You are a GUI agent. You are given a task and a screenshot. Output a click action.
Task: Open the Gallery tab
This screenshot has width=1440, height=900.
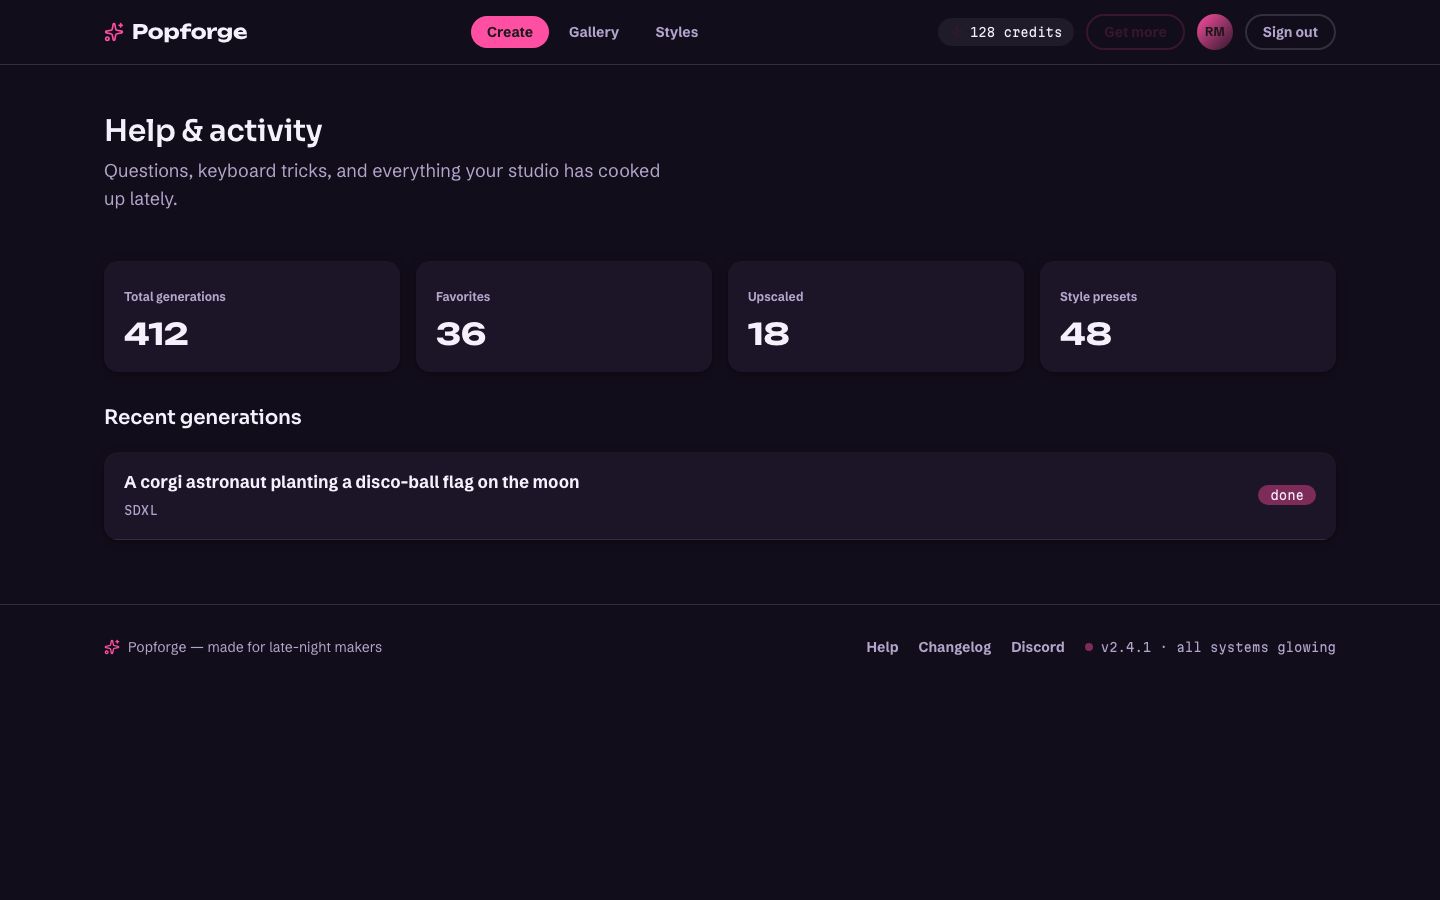(594, 32)
